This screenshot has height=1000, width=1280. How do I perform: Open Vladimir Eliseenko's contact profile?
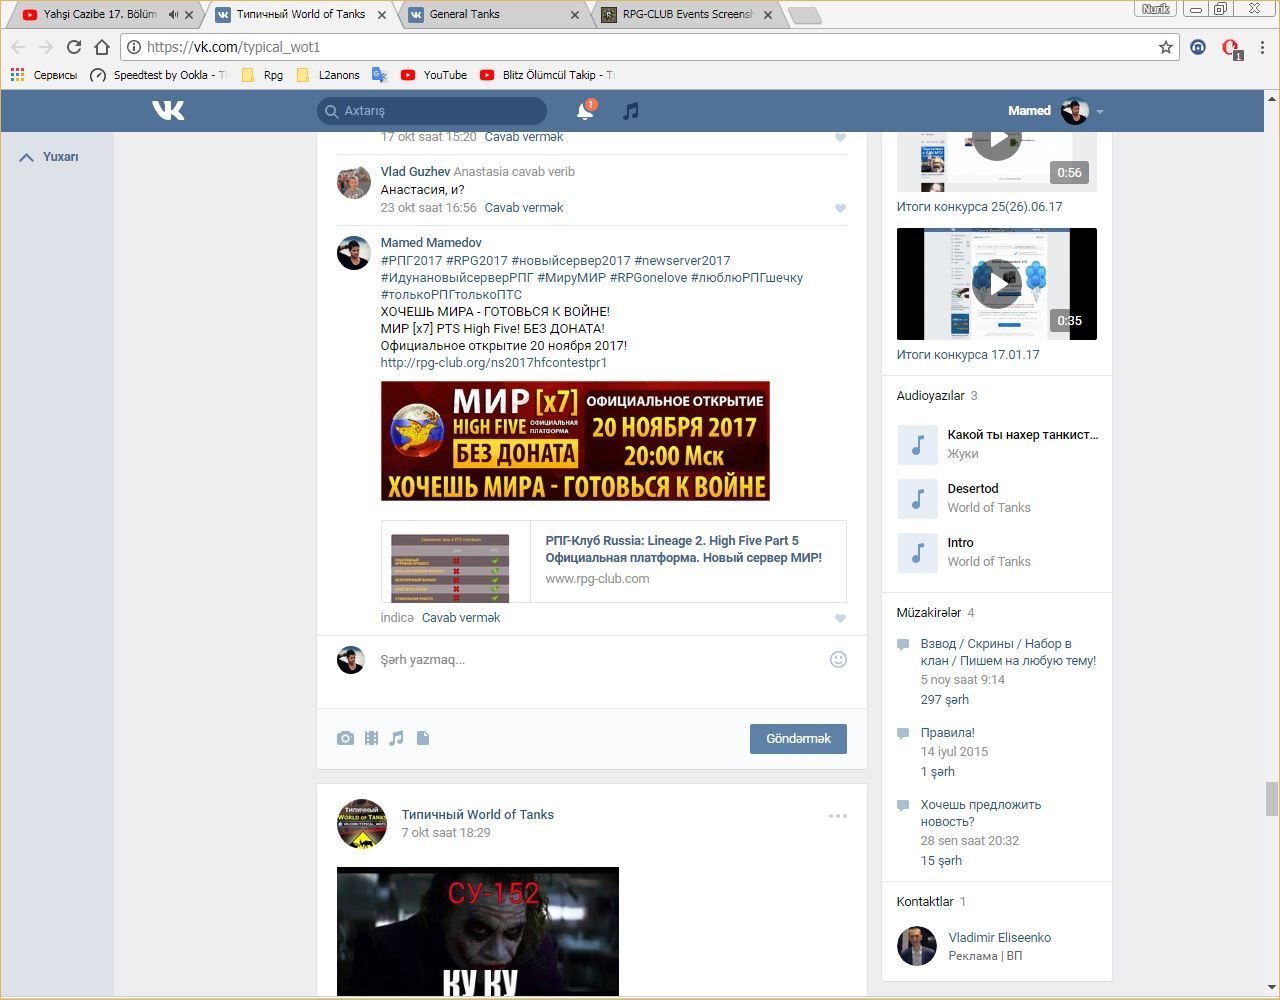click(x=999, y=938)
